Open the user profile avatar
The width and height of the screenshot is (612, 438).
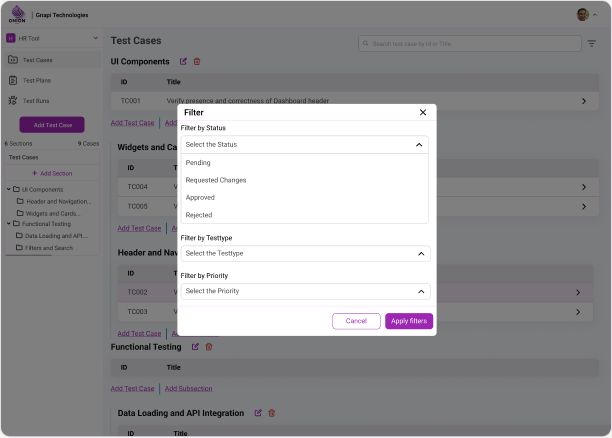point(582,15)
